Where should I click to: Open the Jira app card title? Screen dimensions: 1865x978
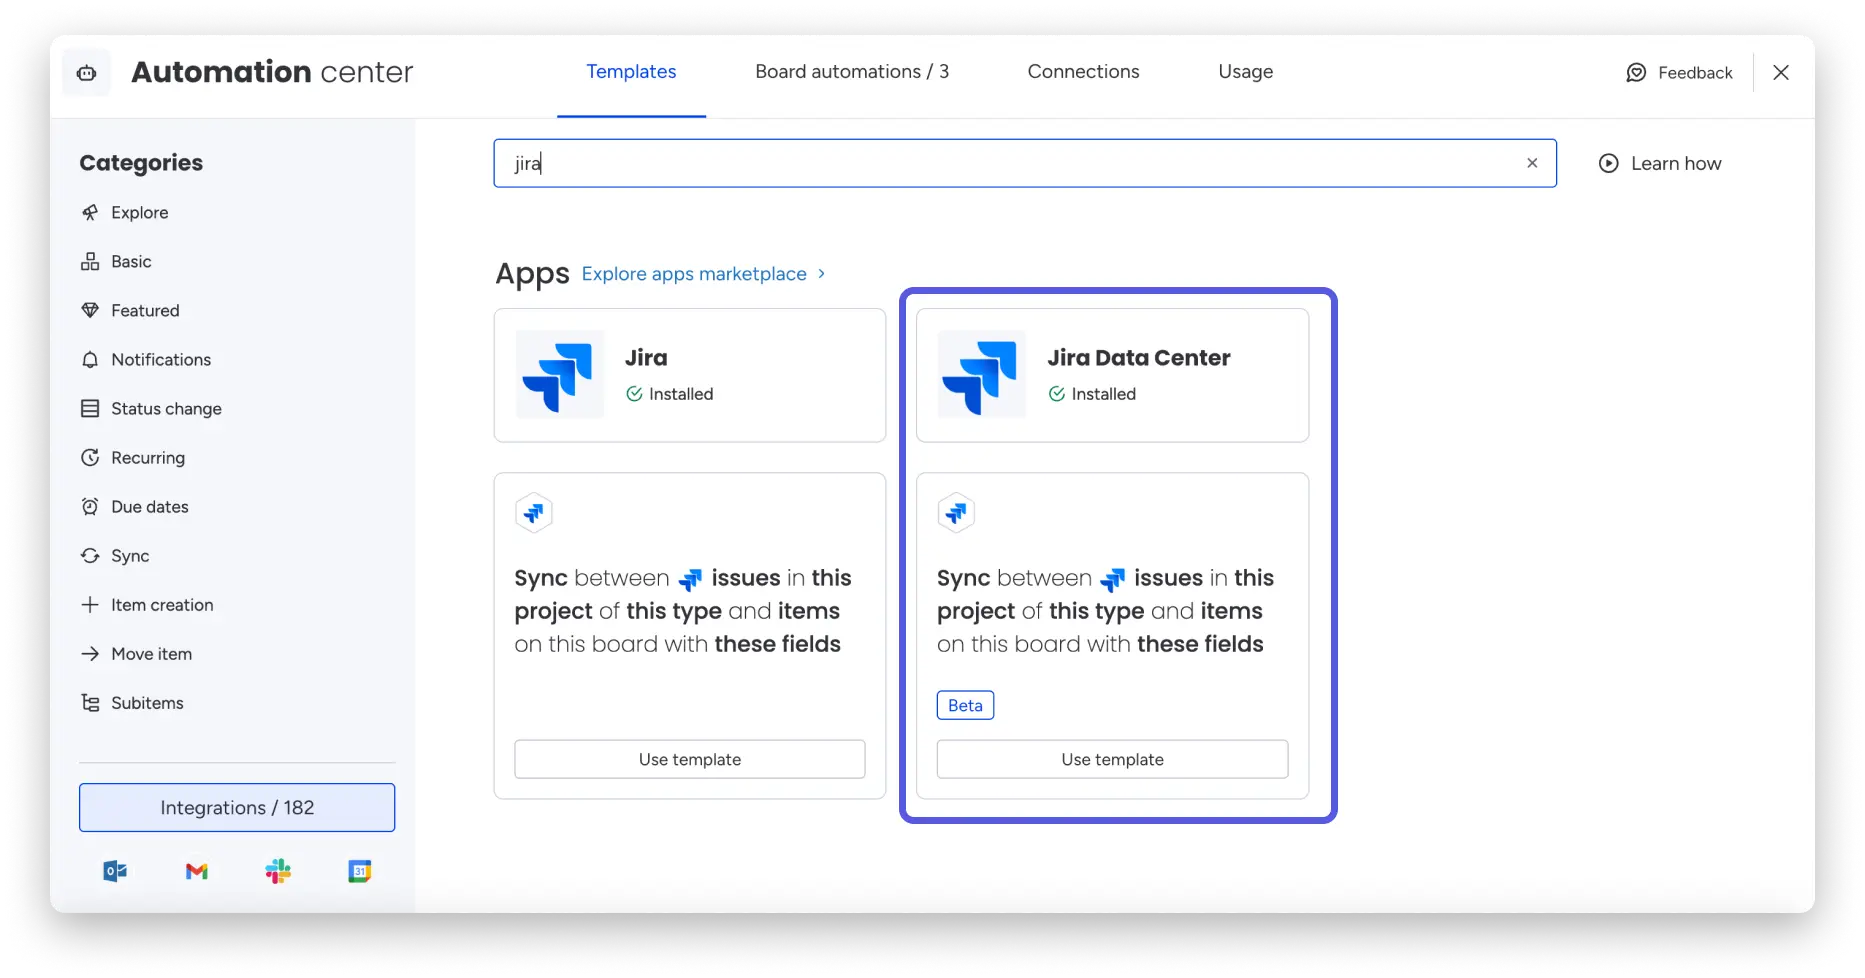click(646, 357)
